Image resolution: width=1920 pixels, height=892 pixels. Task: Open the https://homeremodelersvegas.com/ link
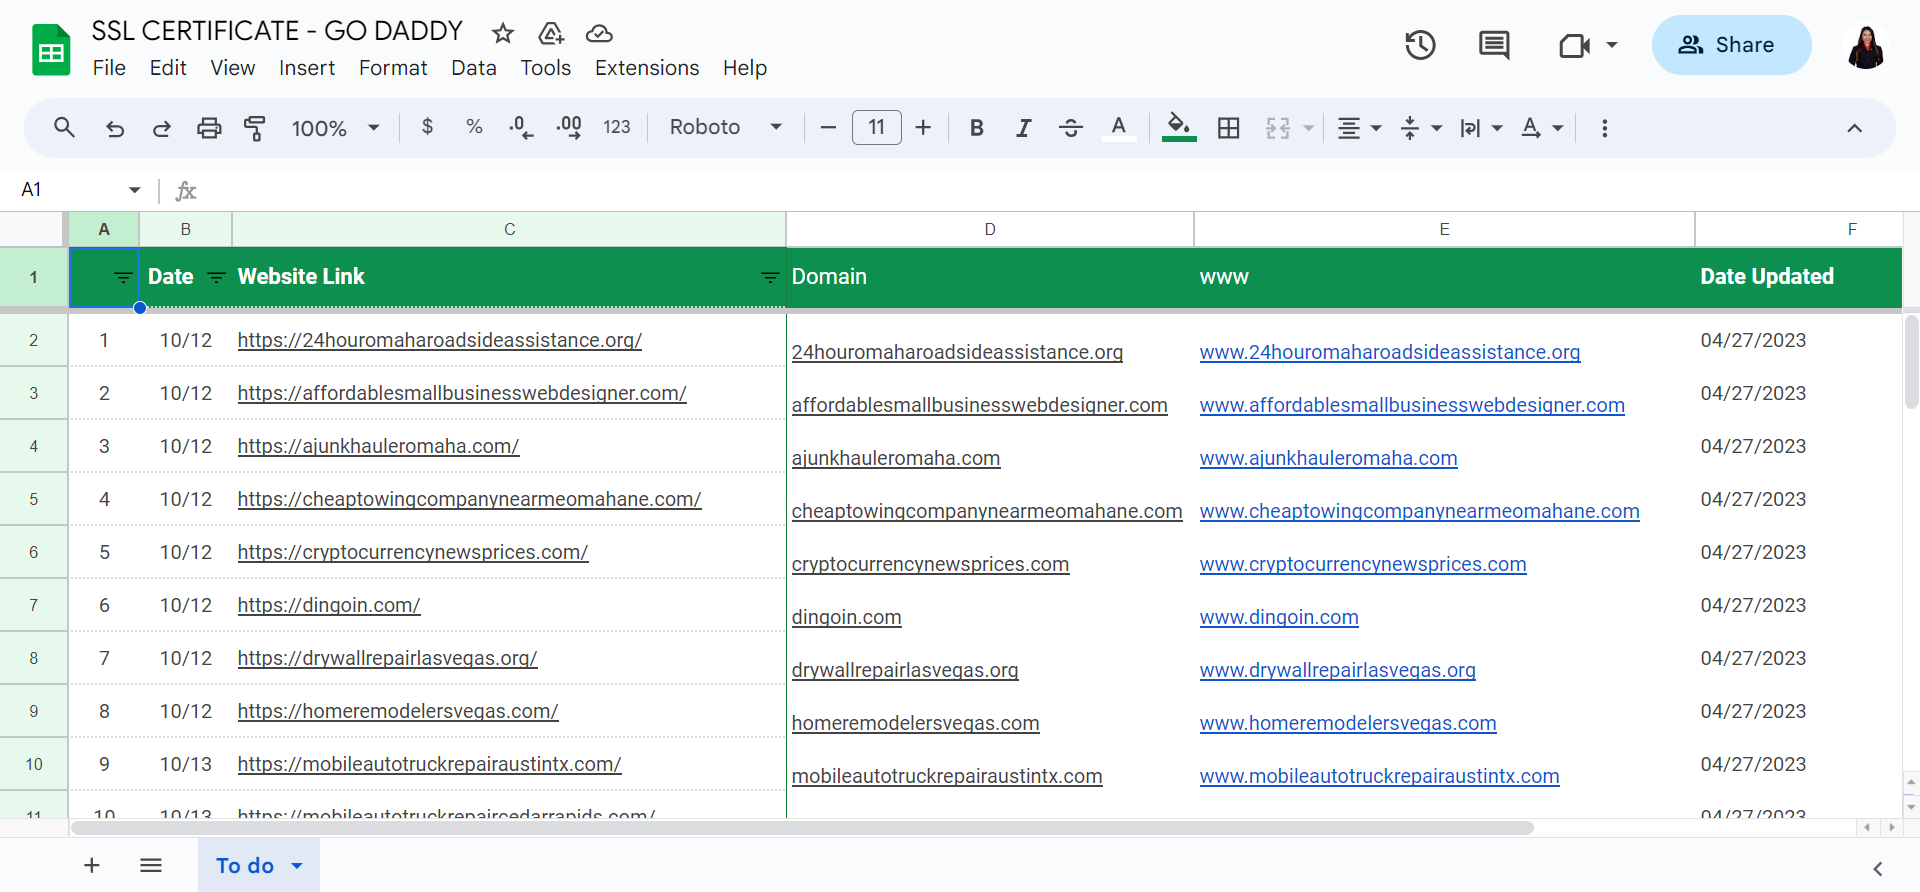398,711
